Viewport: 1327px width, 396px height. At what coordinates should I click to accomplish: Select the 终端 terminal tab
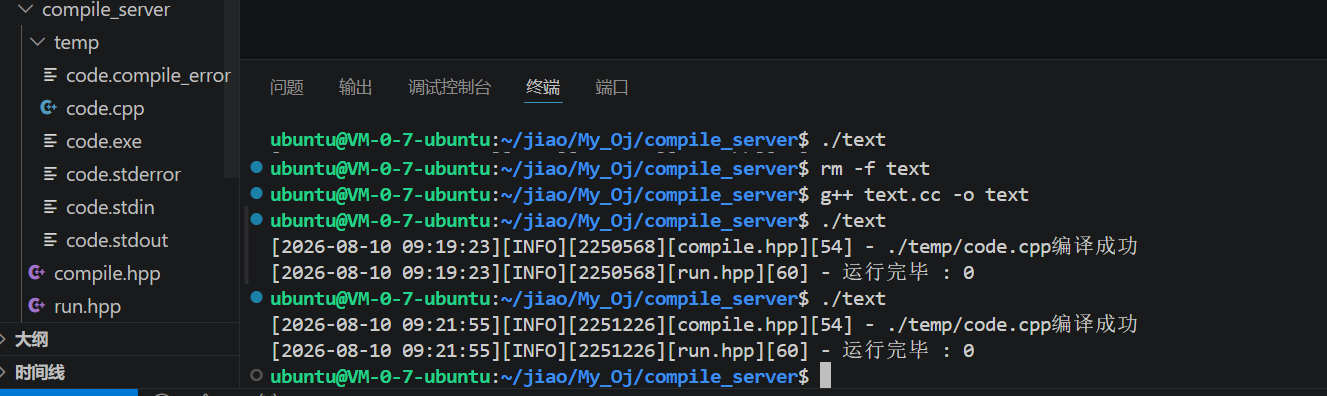[544, 88]
